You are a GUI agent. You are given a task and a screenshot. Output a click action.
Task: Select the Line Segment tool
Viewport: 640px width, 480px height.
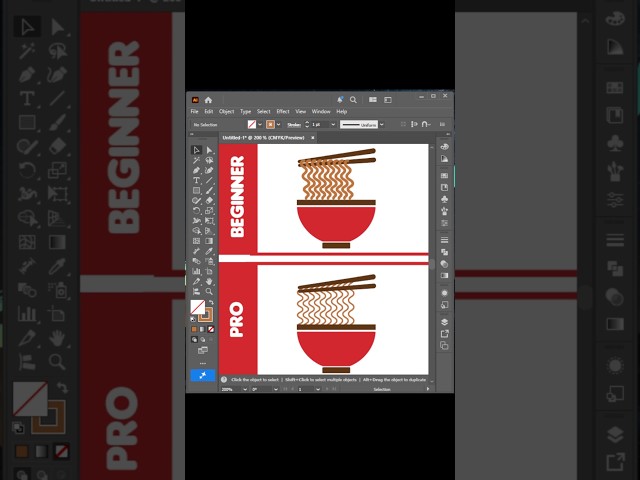tap(209, 180)
